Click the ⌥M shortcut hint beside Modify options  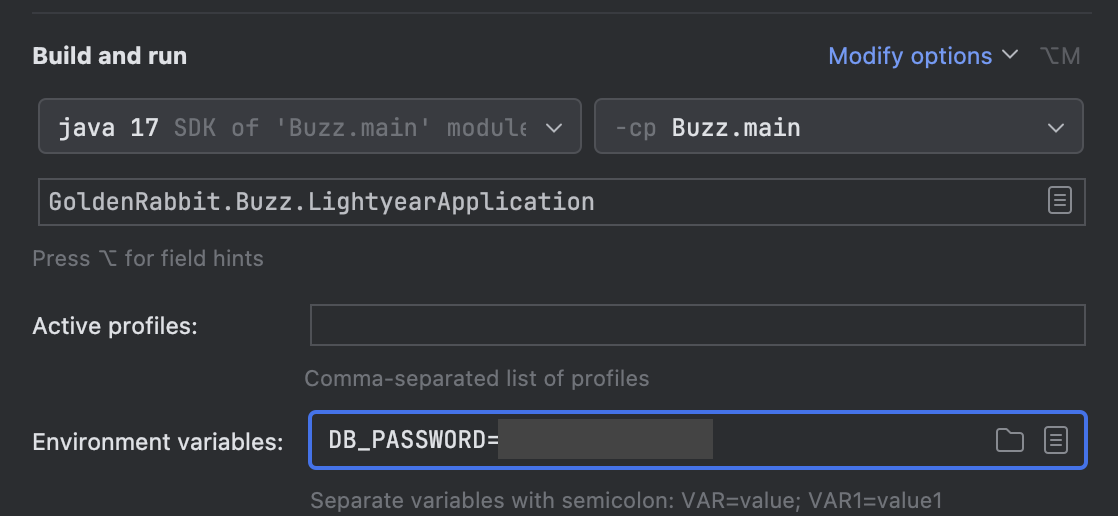coord(1060,56)
